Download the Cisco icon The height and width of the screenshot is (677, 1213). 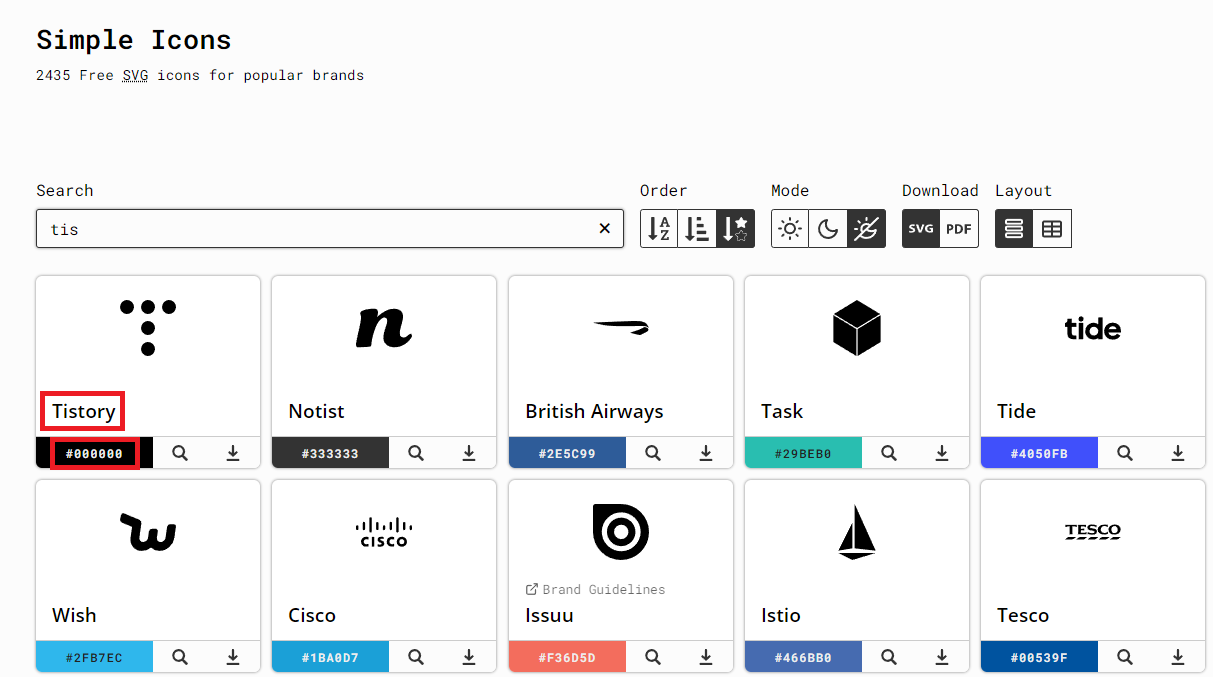[469, 657]
